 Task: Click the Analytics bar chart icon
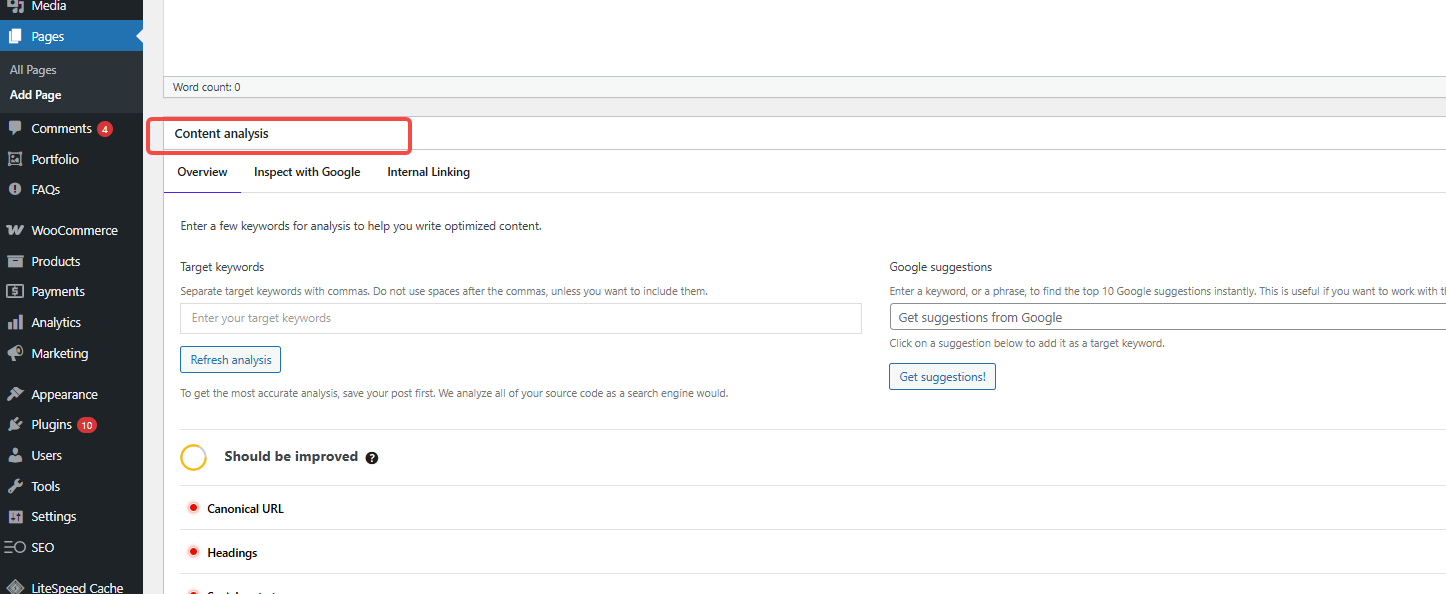coord(15,323)
